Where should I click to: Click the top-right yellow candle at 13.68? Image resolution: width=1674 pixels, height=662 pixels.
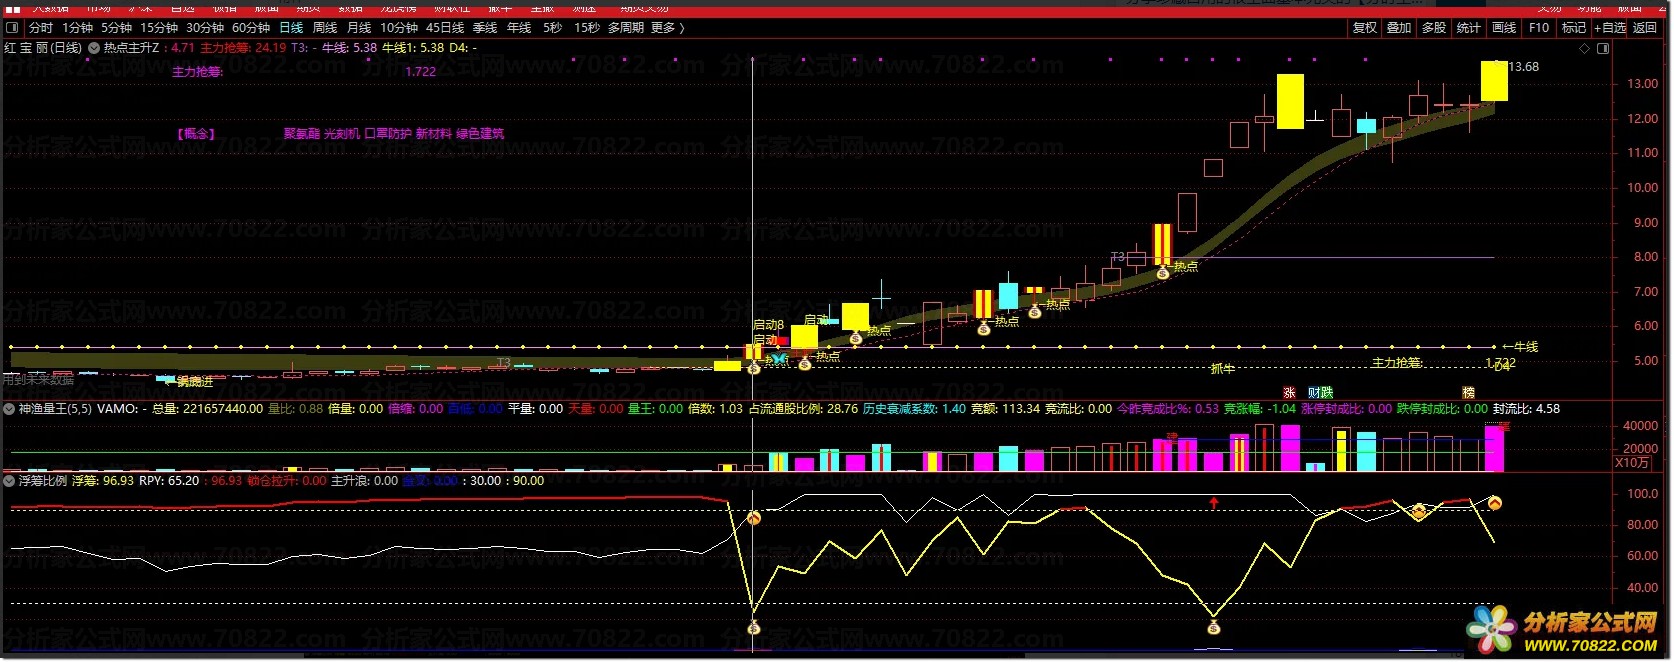1494,81
